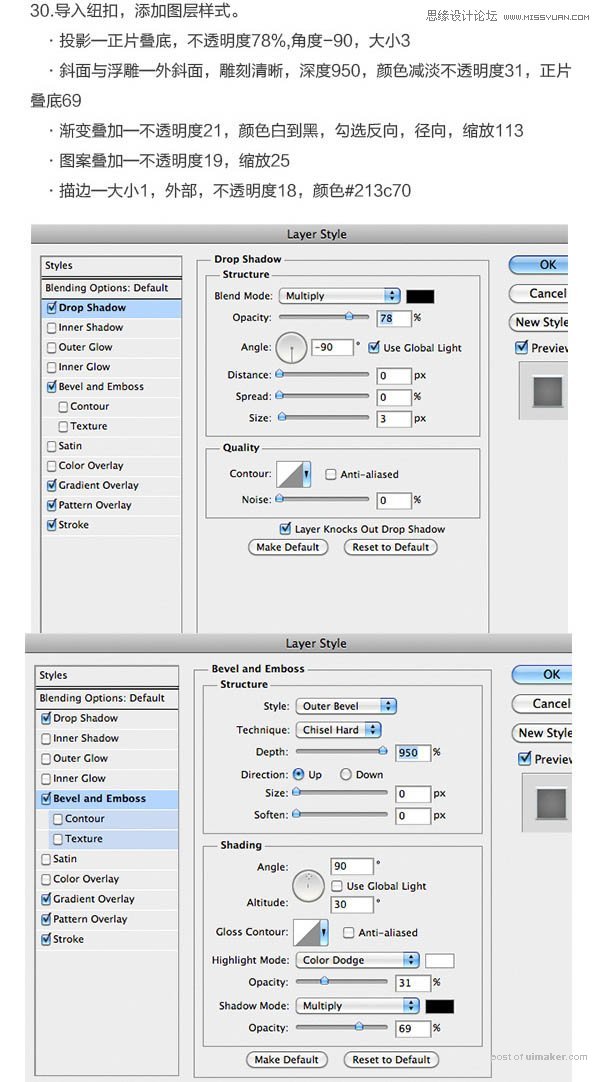This screenshot has width=600, height=1082.
Task: Click the Bevel Depth slider
Action: (341, 751)
